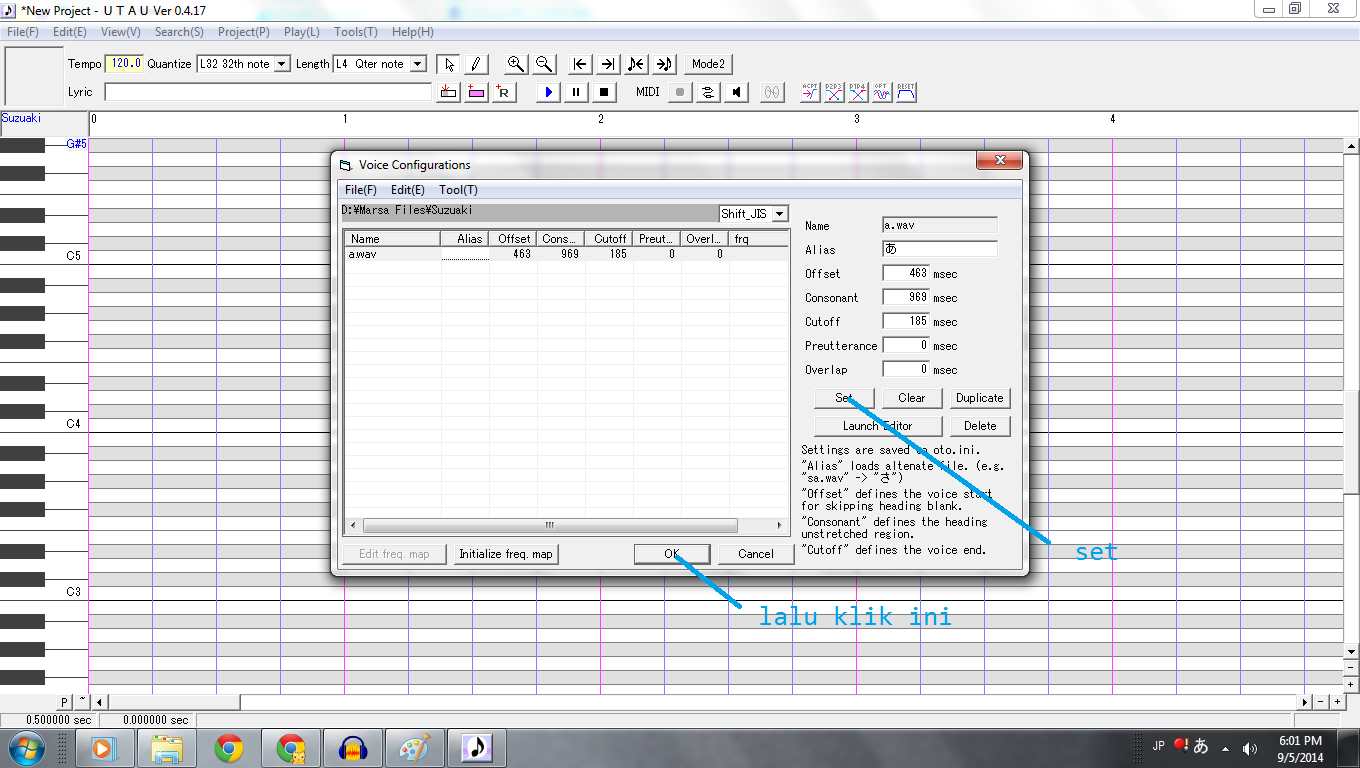Reset note envelope with RESET icon
The image size is (1360, 768).
(905, 91)
